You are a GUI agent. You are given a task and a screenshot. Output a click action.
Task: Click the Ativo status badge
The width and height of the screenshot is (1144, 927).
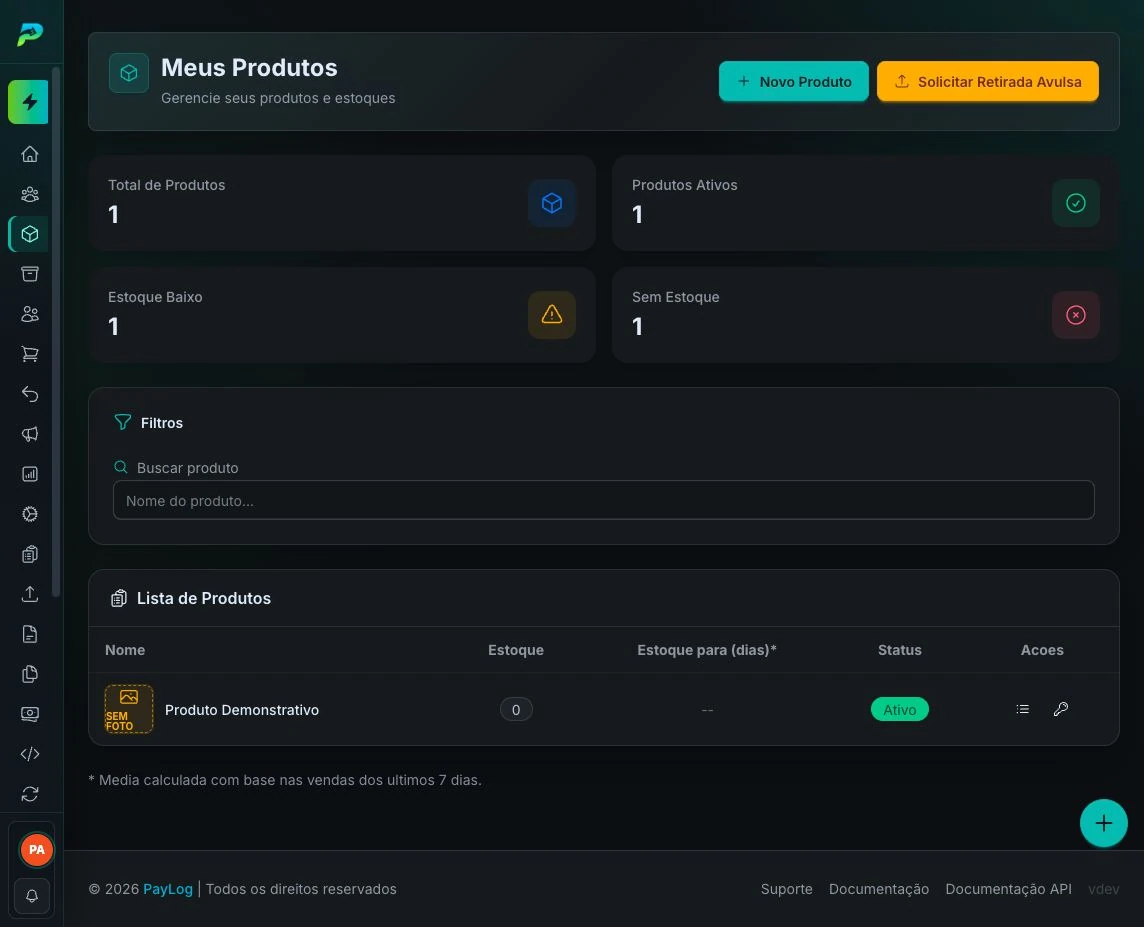(x=900, y=710)
